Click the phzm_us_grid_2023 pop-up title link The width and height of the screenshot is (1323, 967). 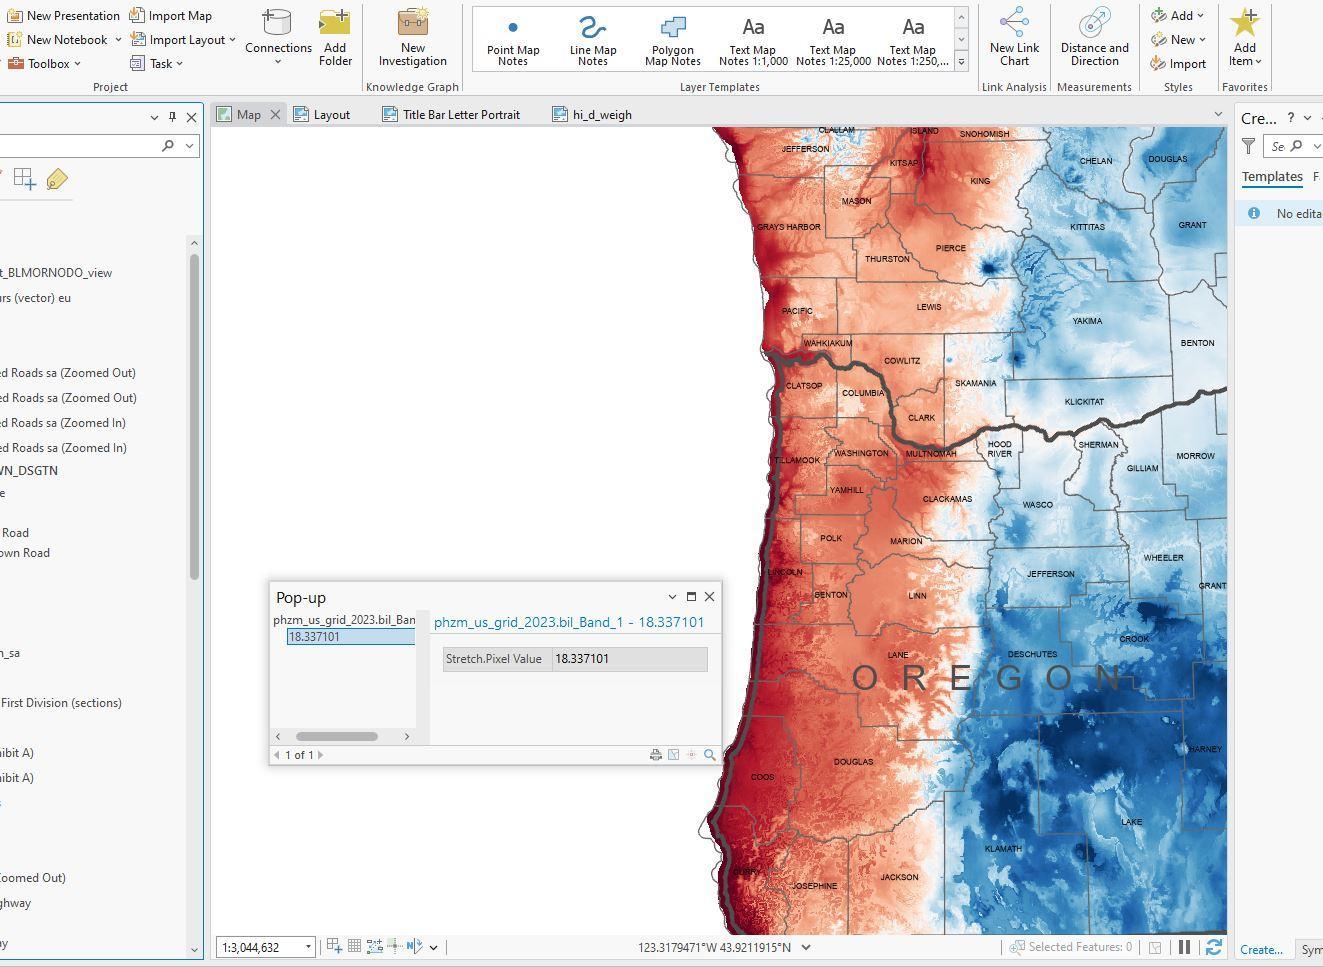[x=568, y=622]
